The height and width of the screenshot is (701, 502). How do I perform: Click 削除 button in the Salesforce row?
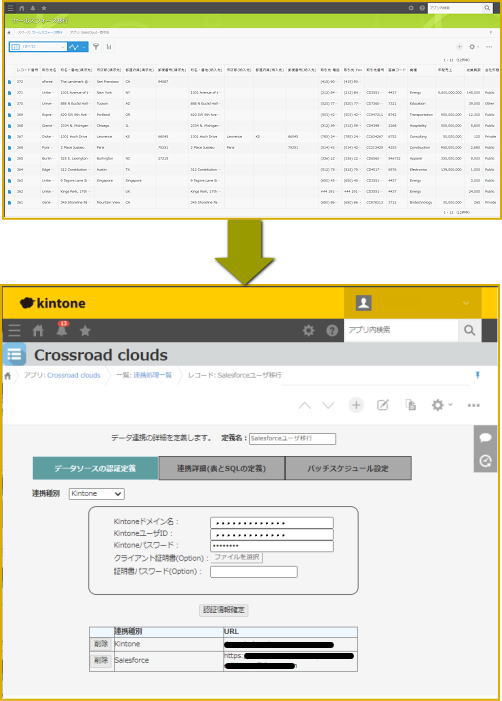pos(101,660)
